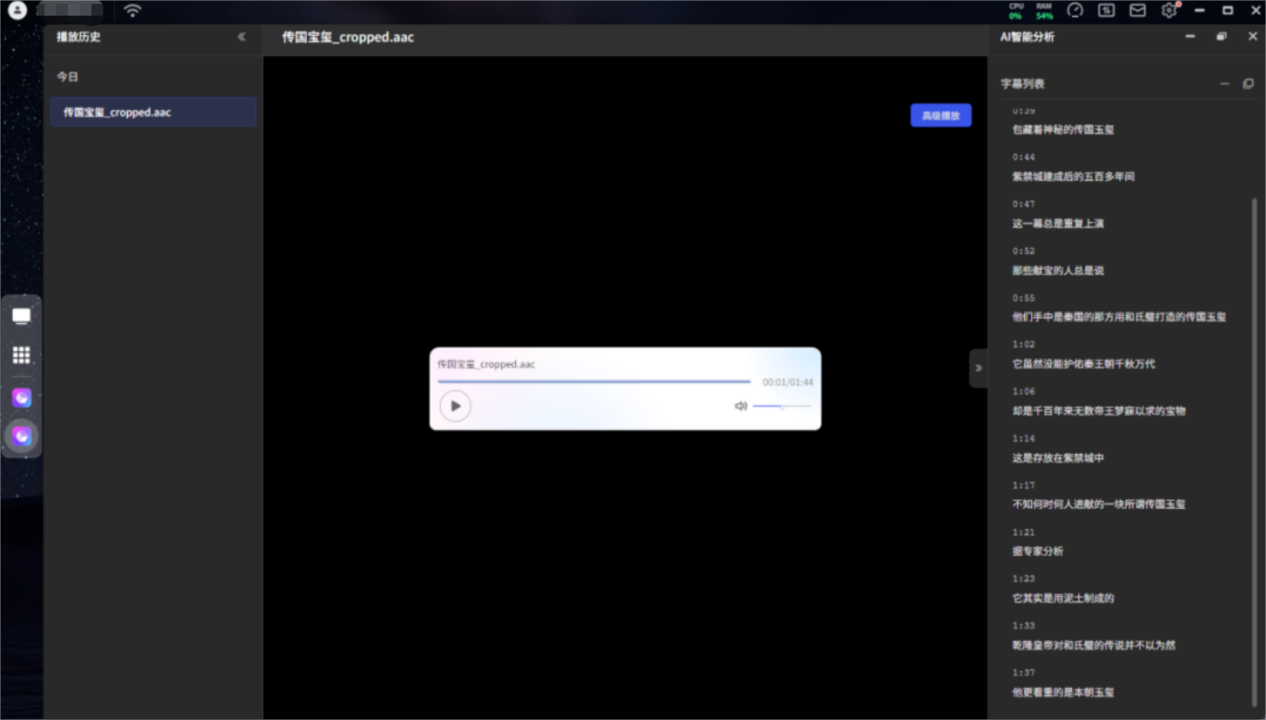Seek on the audio progress bar
The height and width of the screenshot is (720, 1266).
pyautogui.click(x=594, y=381)
